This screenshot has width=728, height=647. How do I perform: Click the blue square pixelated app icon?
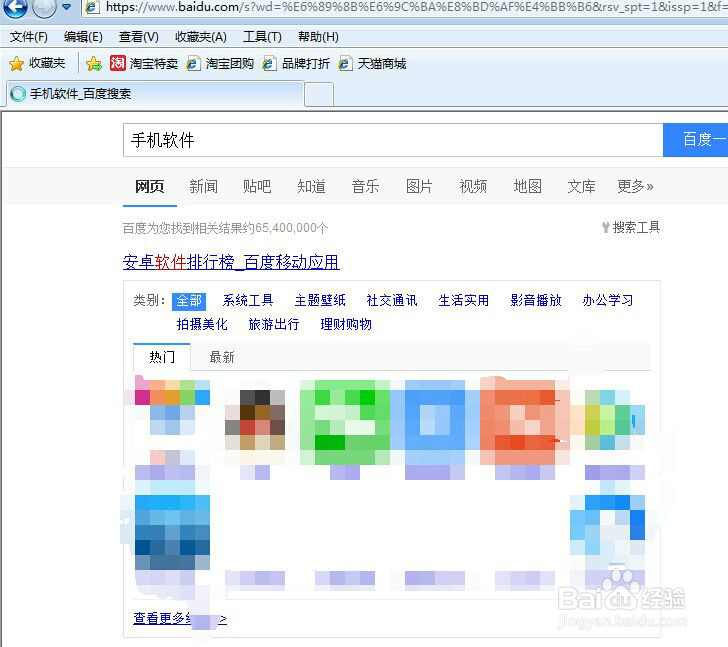coord(435,422)
